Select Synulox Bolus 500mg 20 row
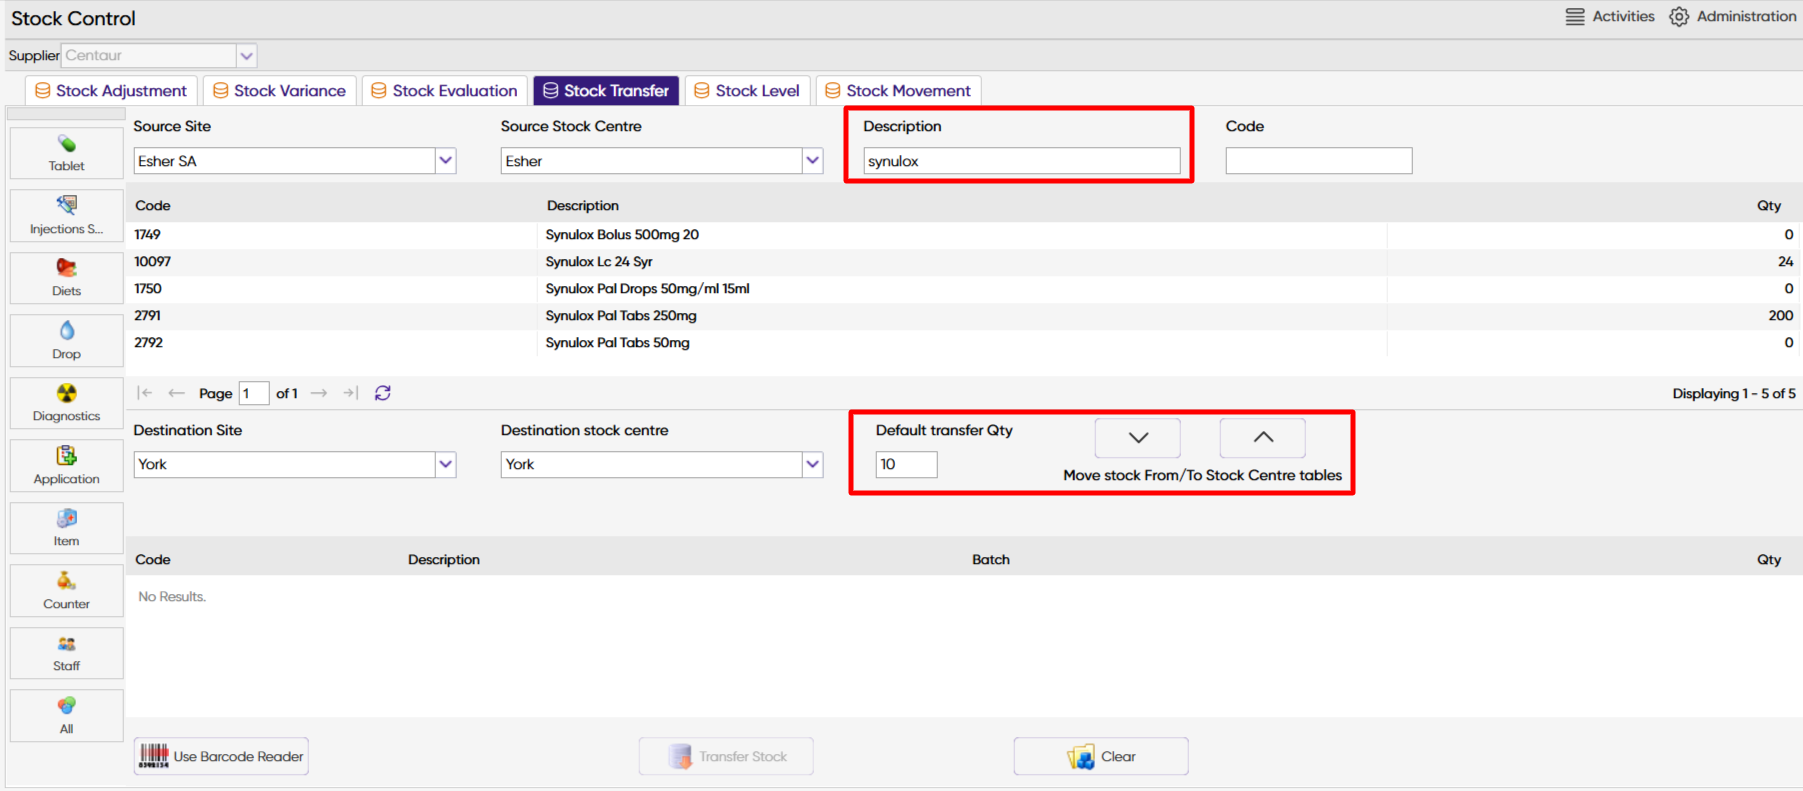Image resolution: width=1803 pixels, height=791 pixels. click(964, 235)
